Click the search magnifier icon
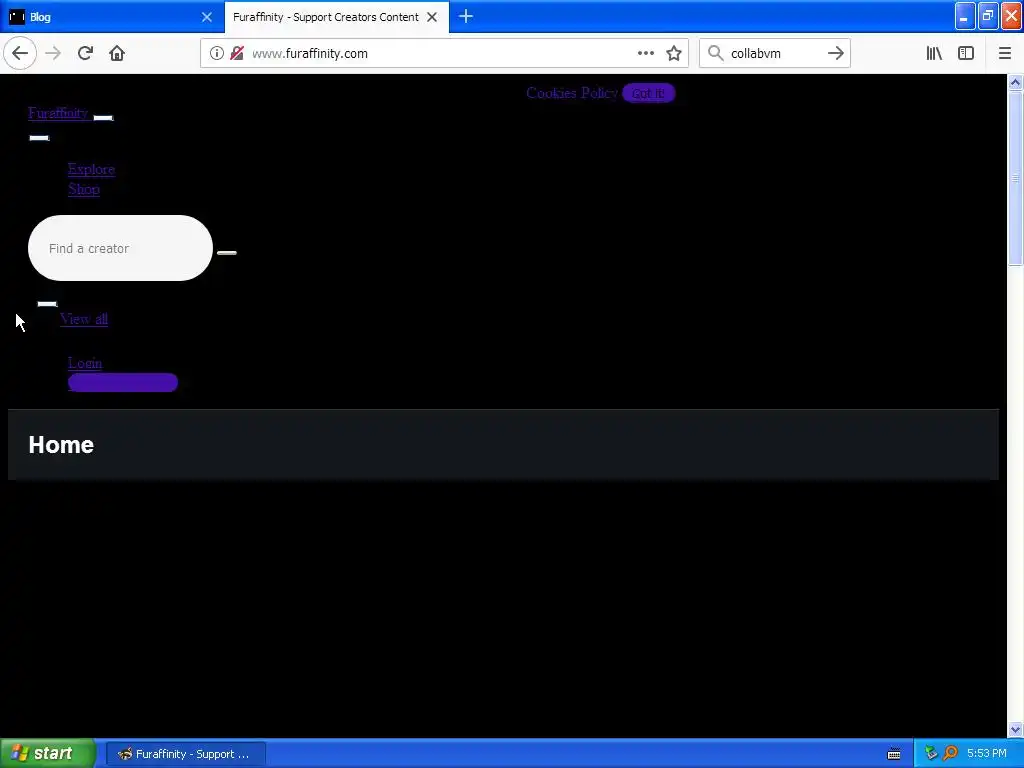 716,53
